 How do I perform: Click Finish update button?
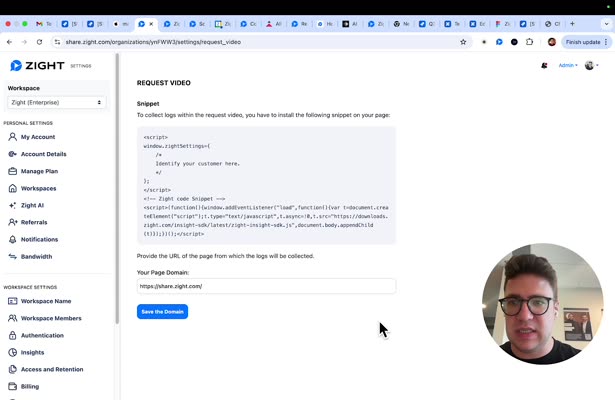[586, 42]
